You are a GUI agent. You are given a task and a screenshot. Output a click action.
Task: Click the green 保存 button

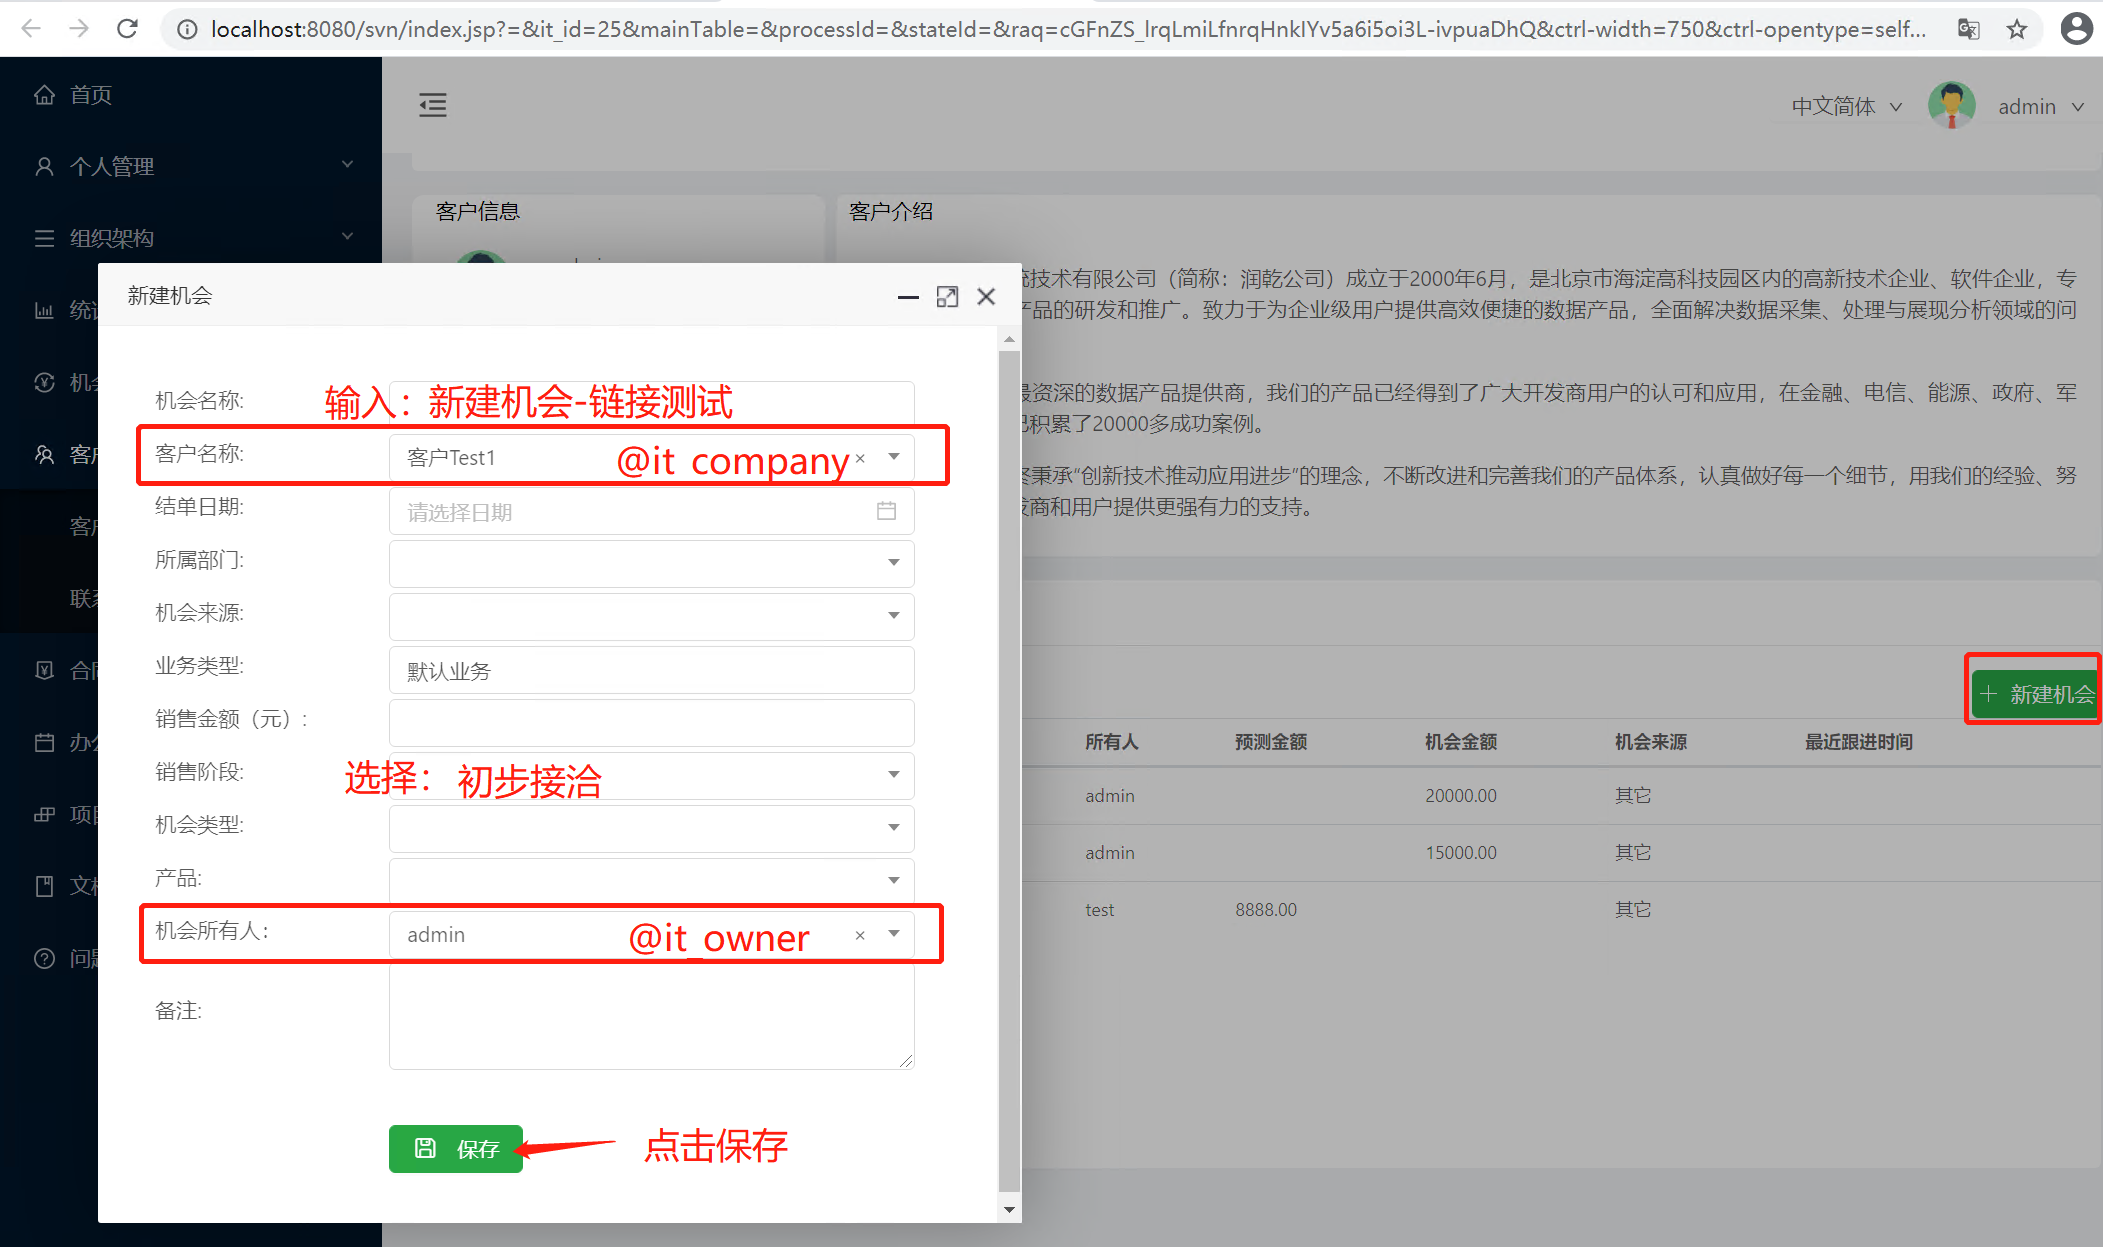[x=456, y=1148]
